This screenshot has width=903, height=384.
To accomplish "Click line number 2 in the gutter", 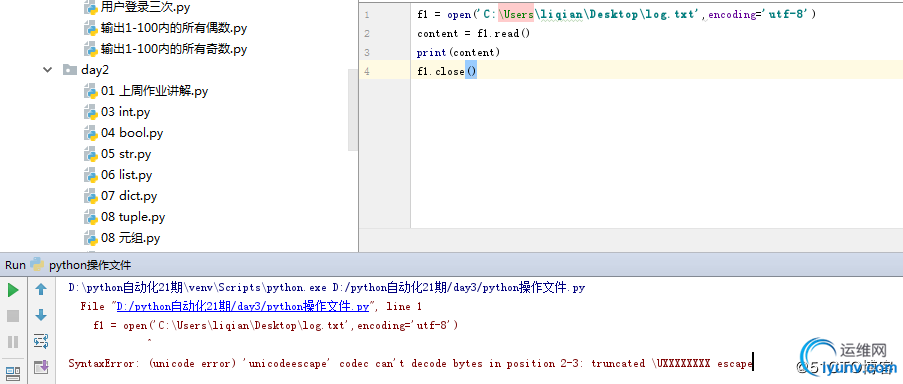I will tap(367, 33).
